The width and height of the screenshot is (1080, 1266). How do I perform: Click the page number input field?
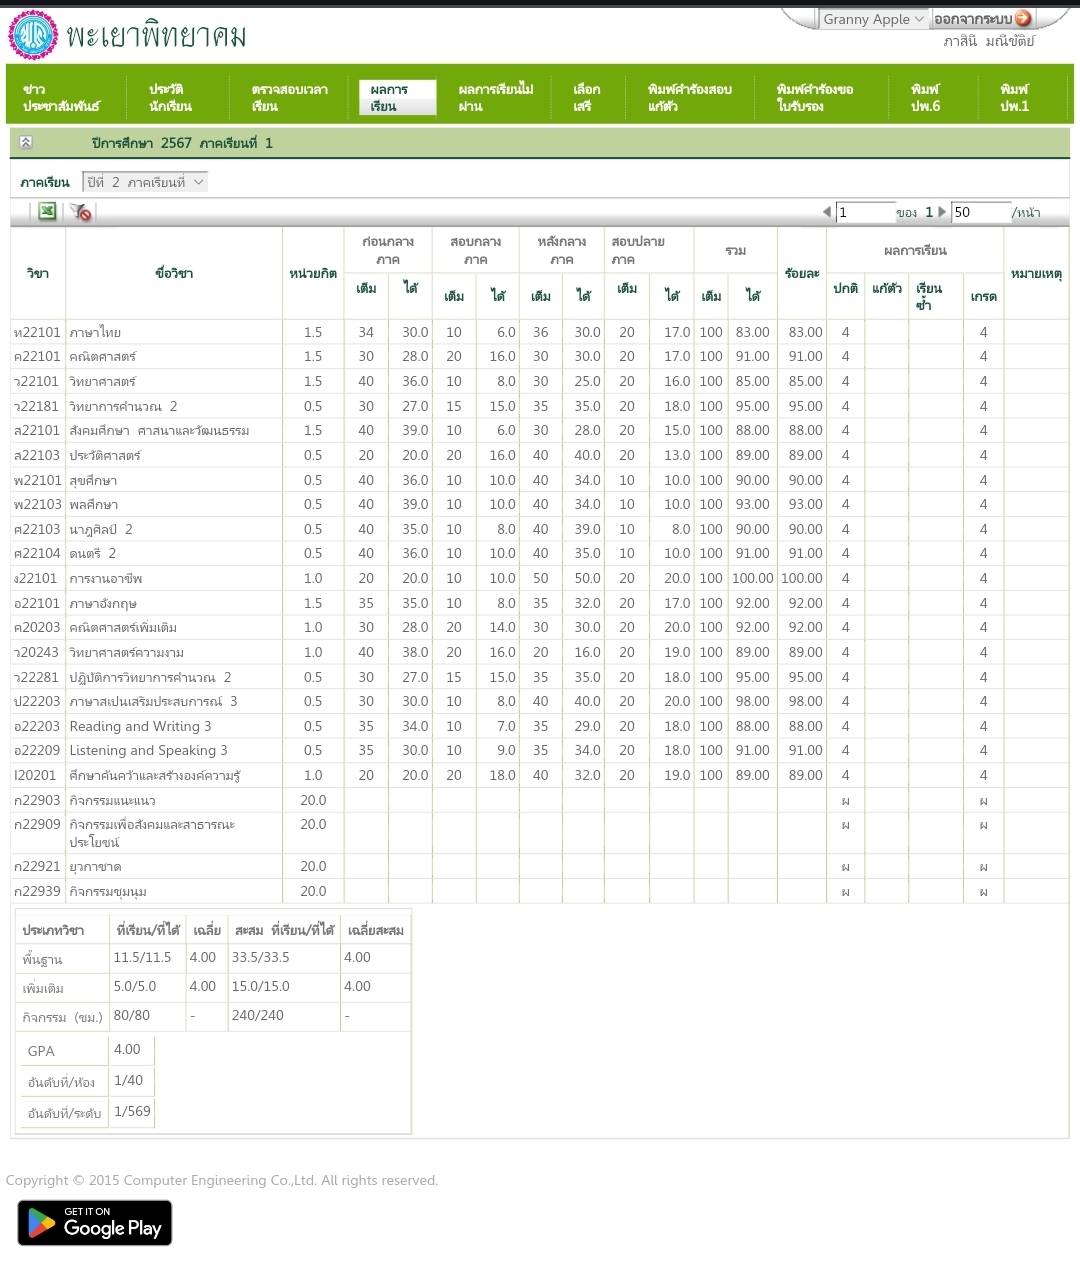tap(865, 212)
